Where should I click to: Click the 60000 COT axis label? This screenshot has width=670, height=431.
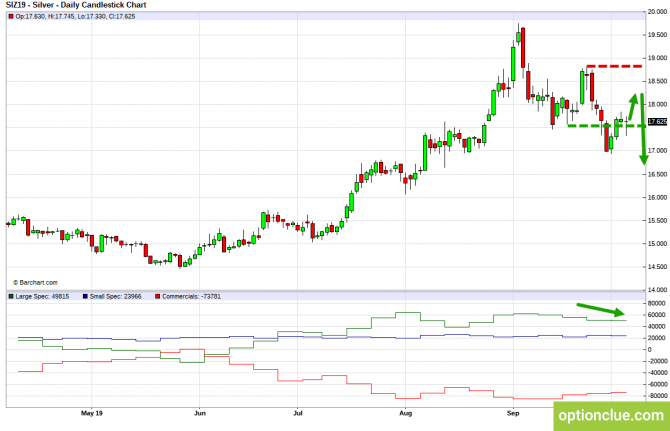(x=656, y=315)
